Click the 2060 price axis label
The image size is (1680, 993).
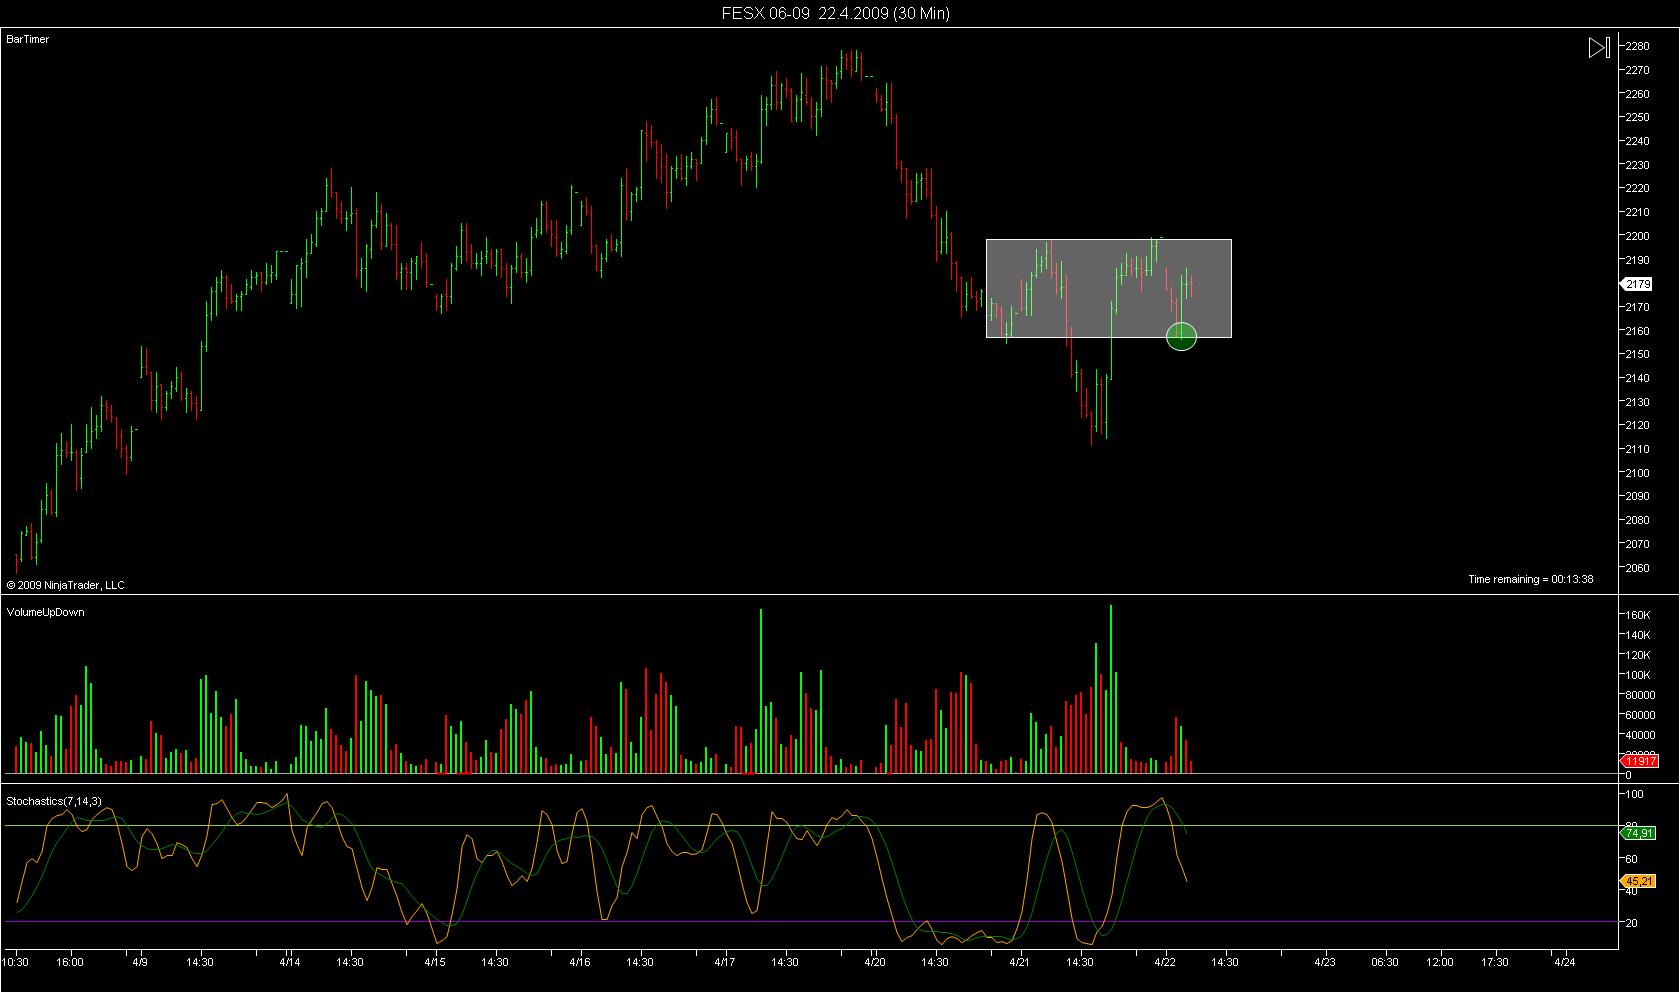coord(1637,568)
